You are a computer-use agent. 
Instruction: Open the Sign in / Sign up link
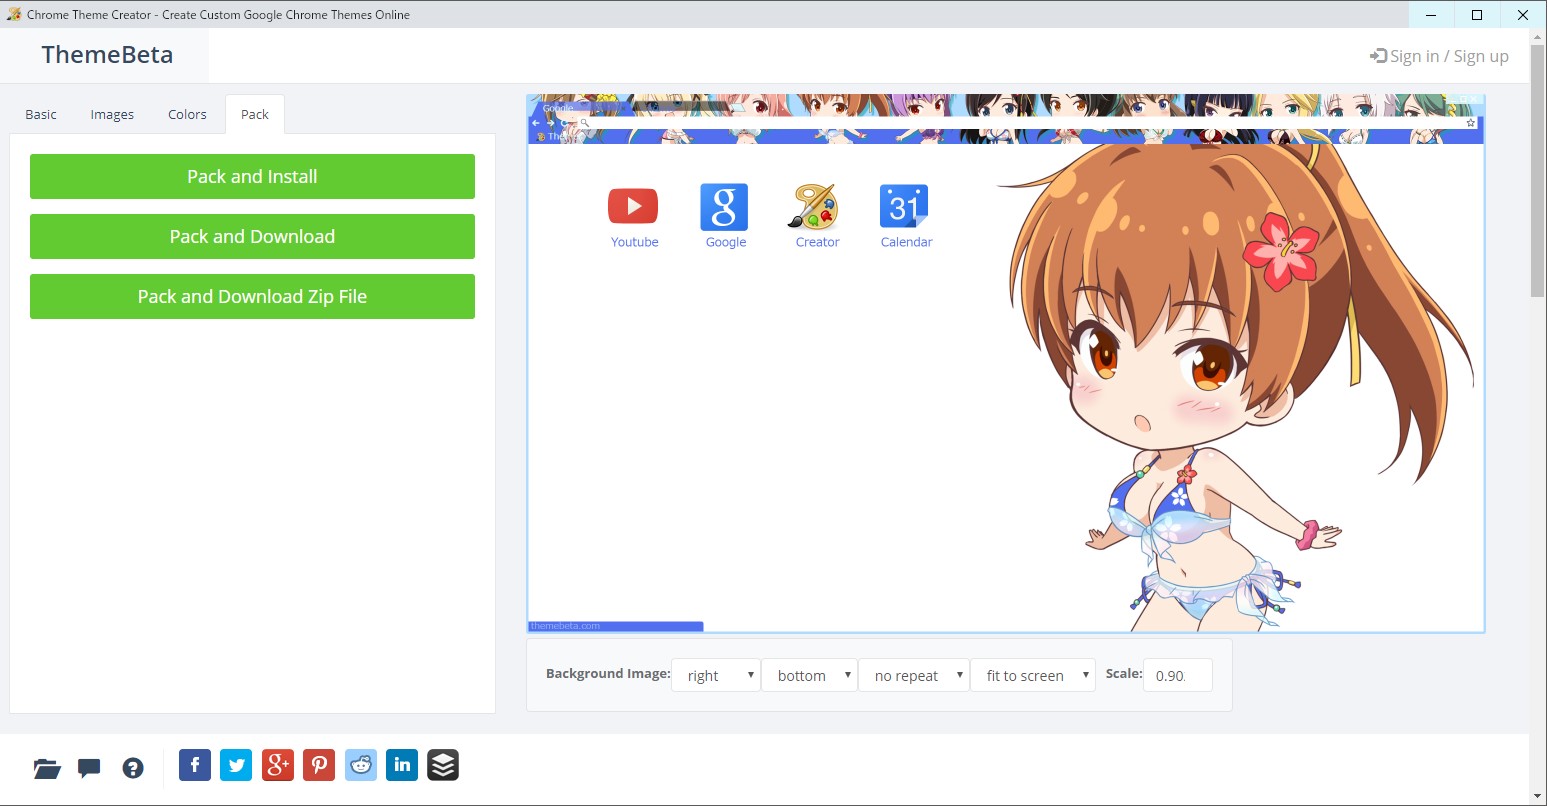[x=1439, y=56]
